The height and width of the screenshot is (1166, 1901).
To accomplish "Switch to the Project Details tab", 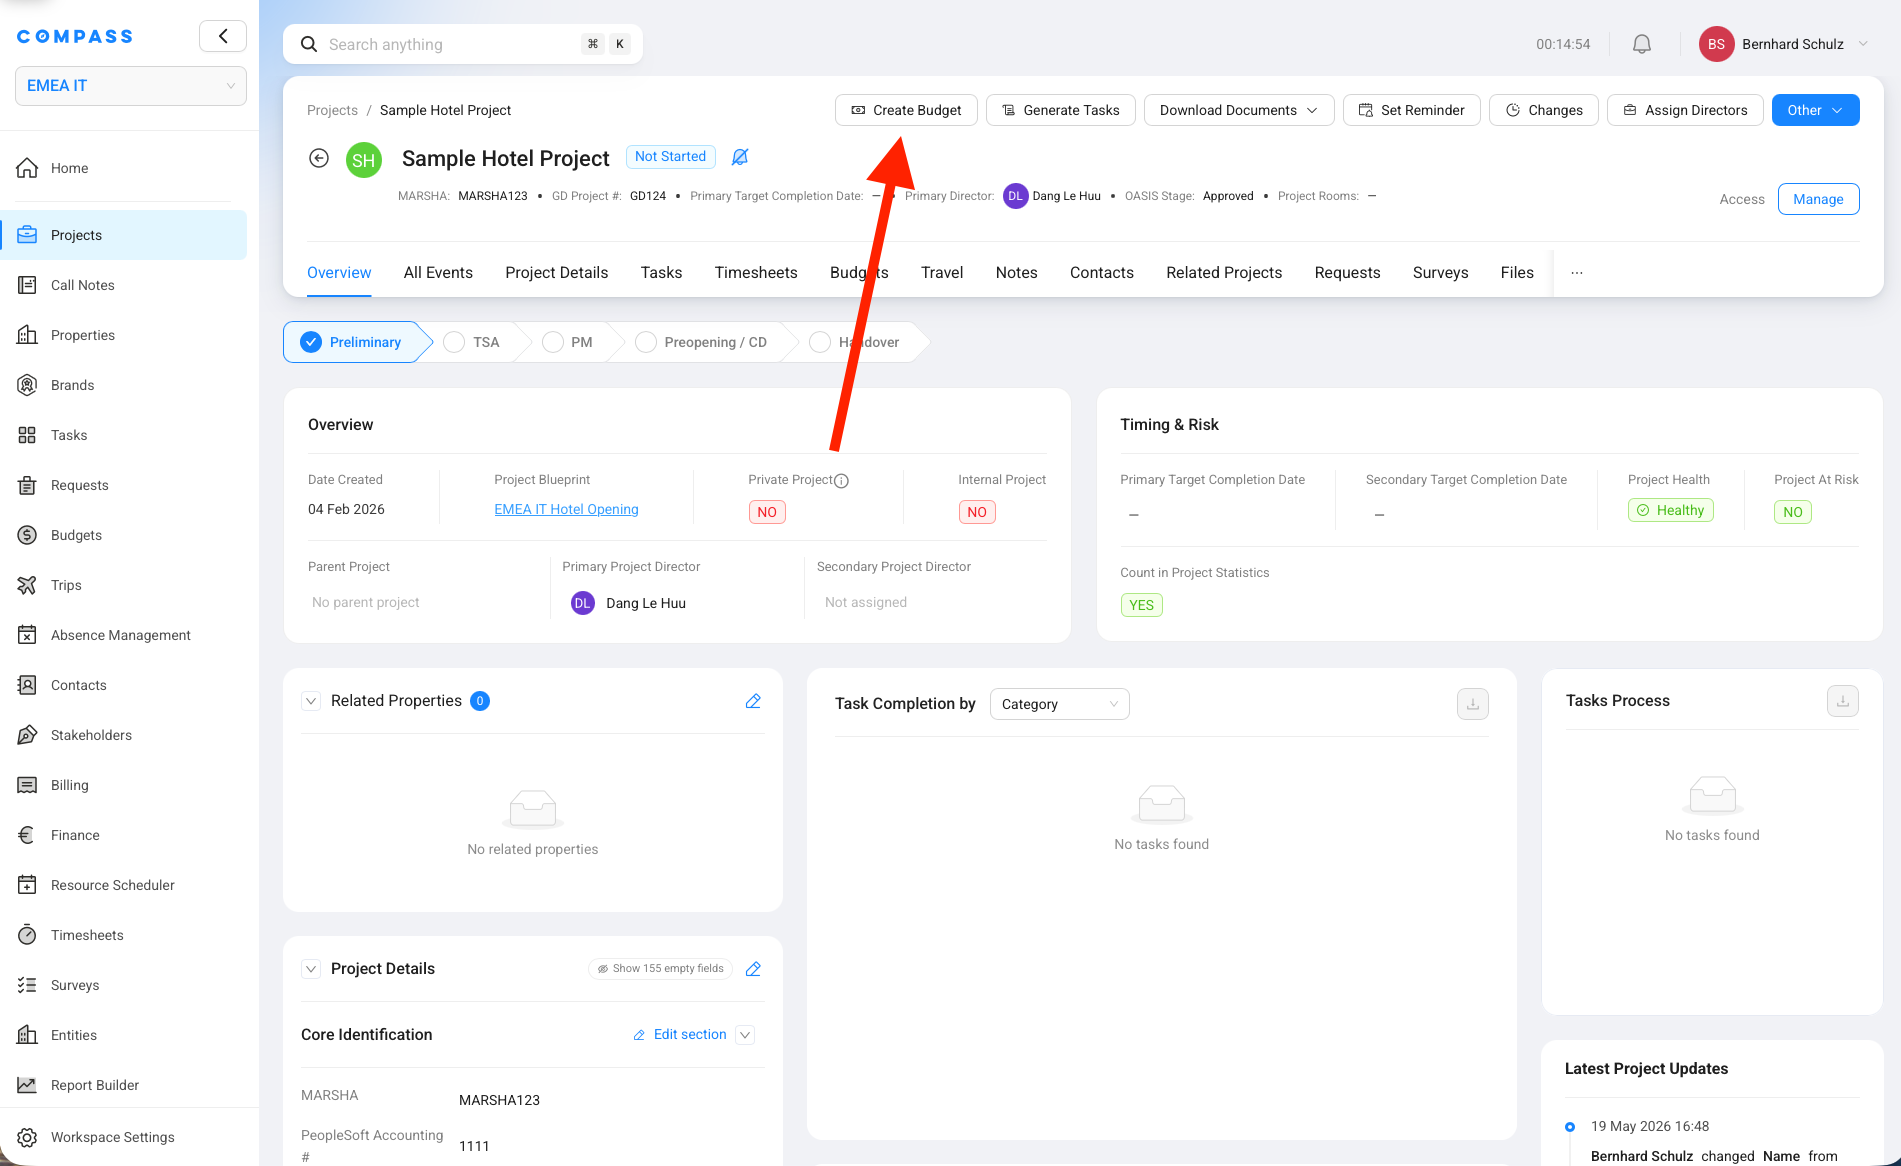I will tap(556, 273).
